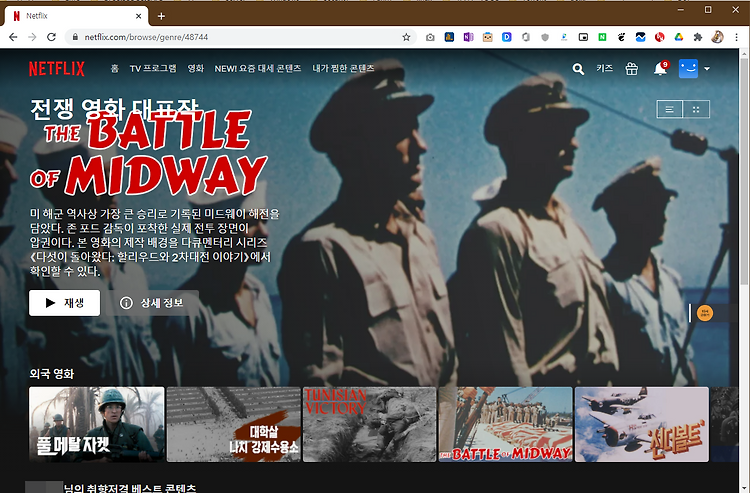The image size is (750, 493).
Task: Click camera screenshot extension icon
Action: tap(430, 37)
